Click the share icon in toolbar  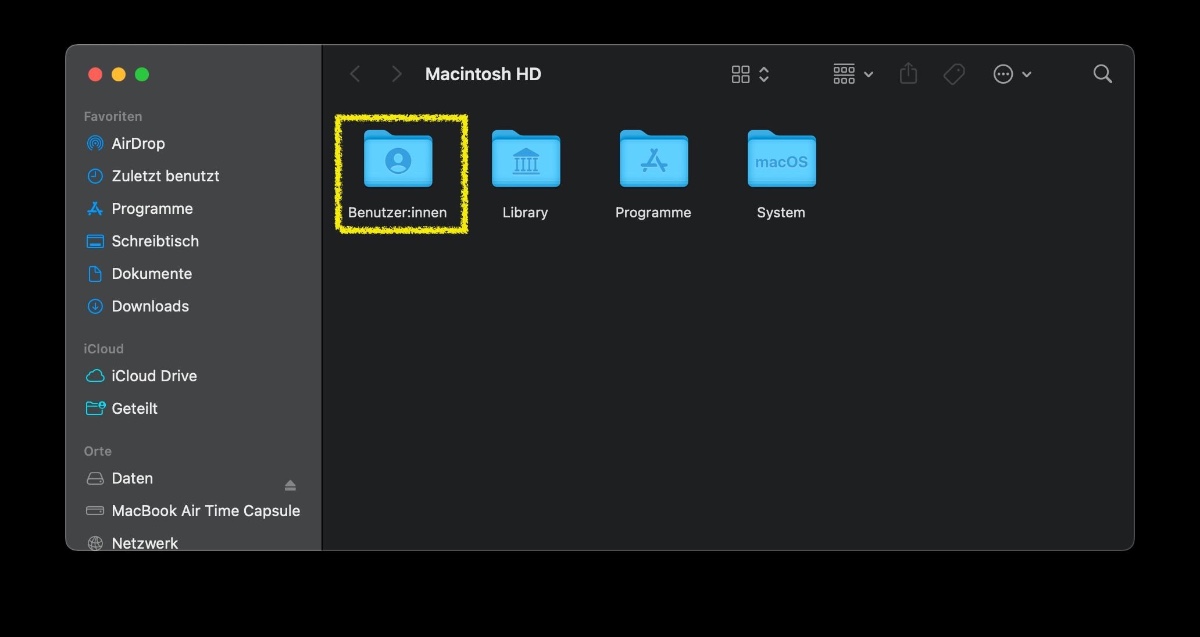[908, 74]
